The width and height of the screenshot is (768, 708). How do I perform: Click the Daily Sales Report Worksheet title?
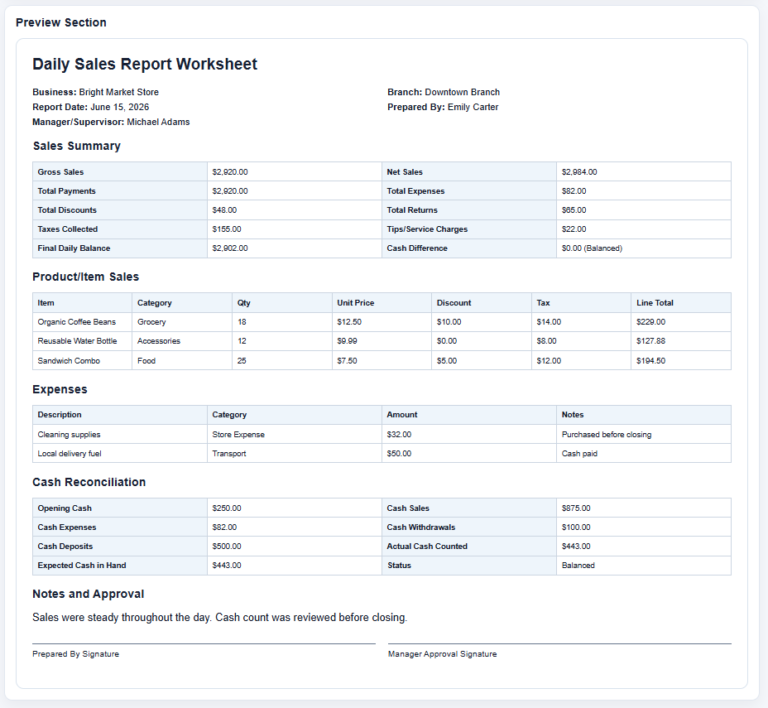coord(144,64)
